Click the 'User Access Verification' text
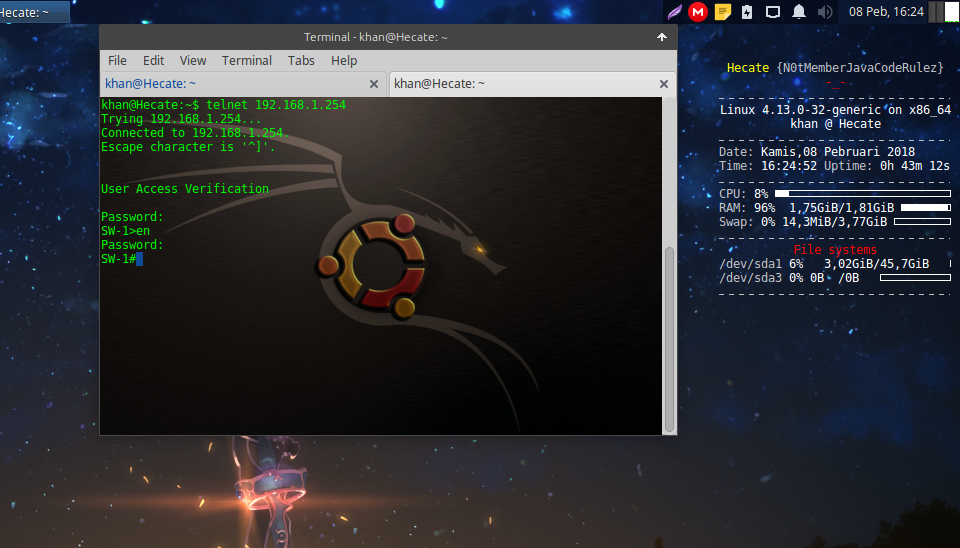Image resolution: width=960 pixels, height=548 pixels. [185, 189]
